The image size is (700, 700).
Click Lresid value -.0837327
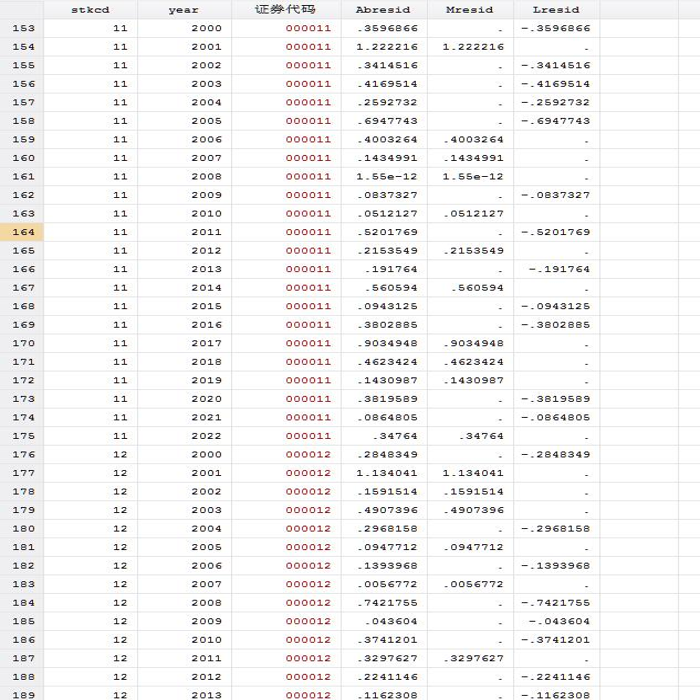(556, 195)
